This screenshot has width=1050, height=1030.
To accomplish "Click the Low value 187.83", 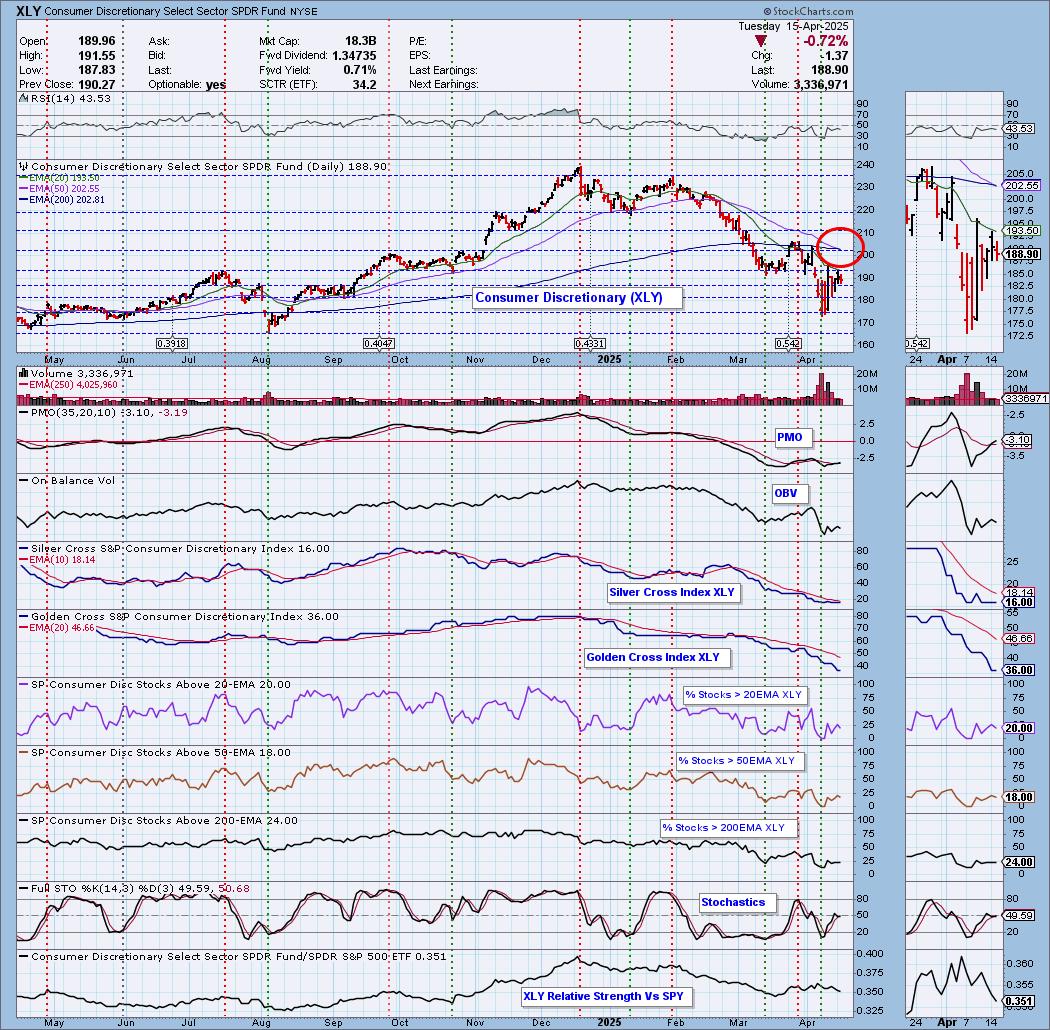I will (x=96, y=70).
